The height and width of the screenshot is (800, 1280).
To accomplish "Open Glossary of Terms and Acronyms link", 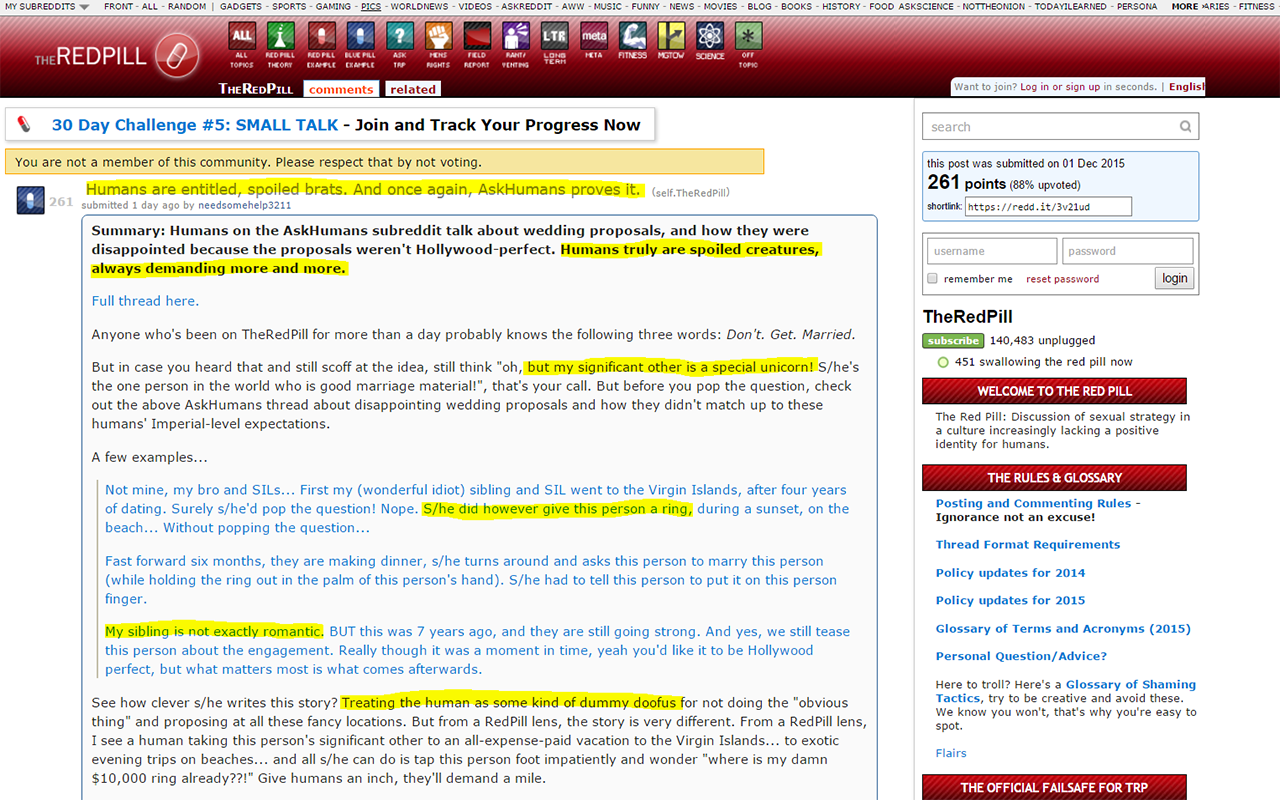I will pyautogui.click(x=1062, y=629).
